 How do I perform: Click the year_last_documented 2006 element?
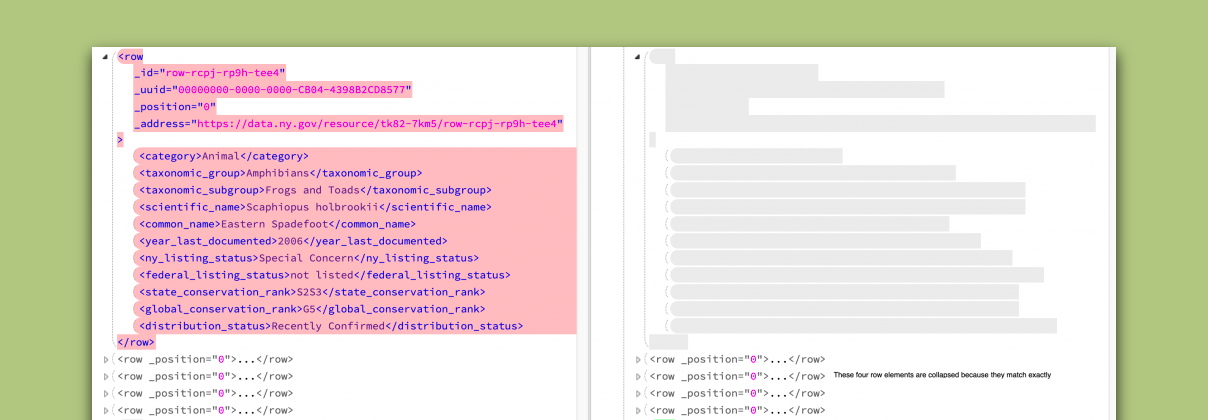293,242
